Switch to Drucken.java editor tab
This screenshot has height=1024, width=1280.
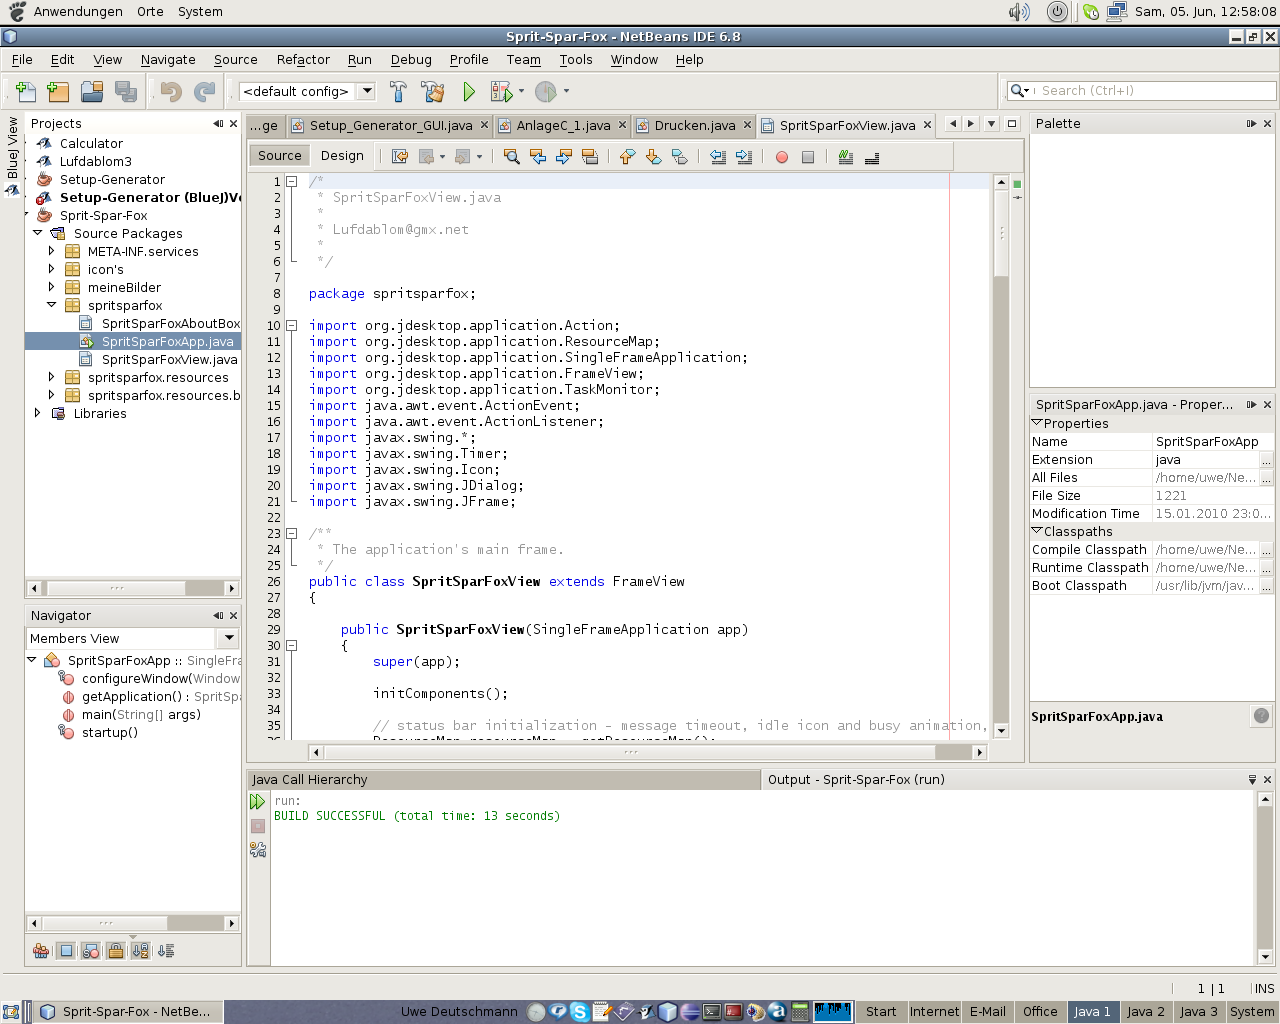coord(694,125)
